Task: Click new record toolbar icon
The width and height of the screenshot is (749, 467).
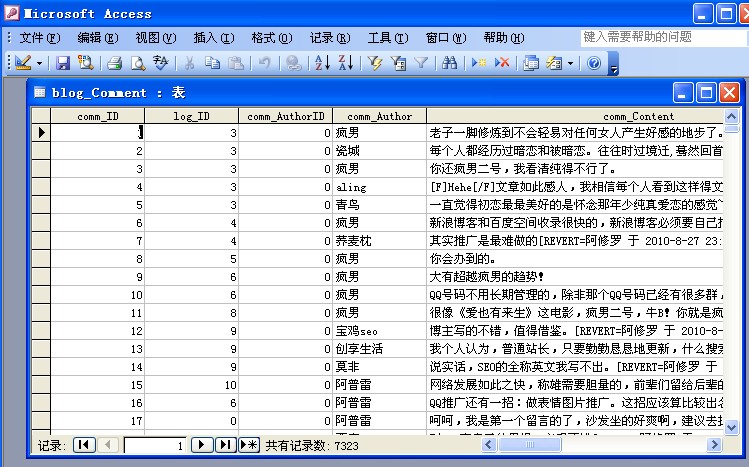Action: [x=479, y=63]
